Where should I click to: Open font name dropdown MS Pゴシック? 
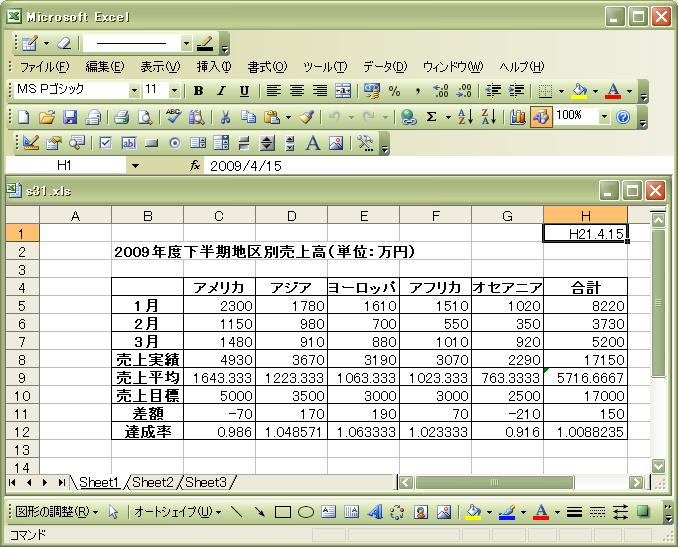click(x=134, y=91)
